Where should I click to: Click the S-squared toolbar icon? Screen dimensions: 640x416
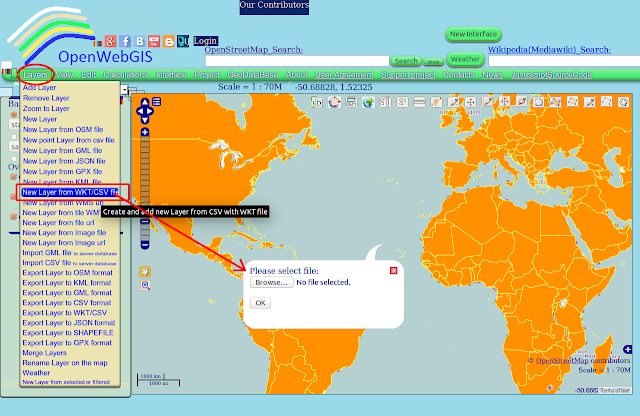point(402,102)
